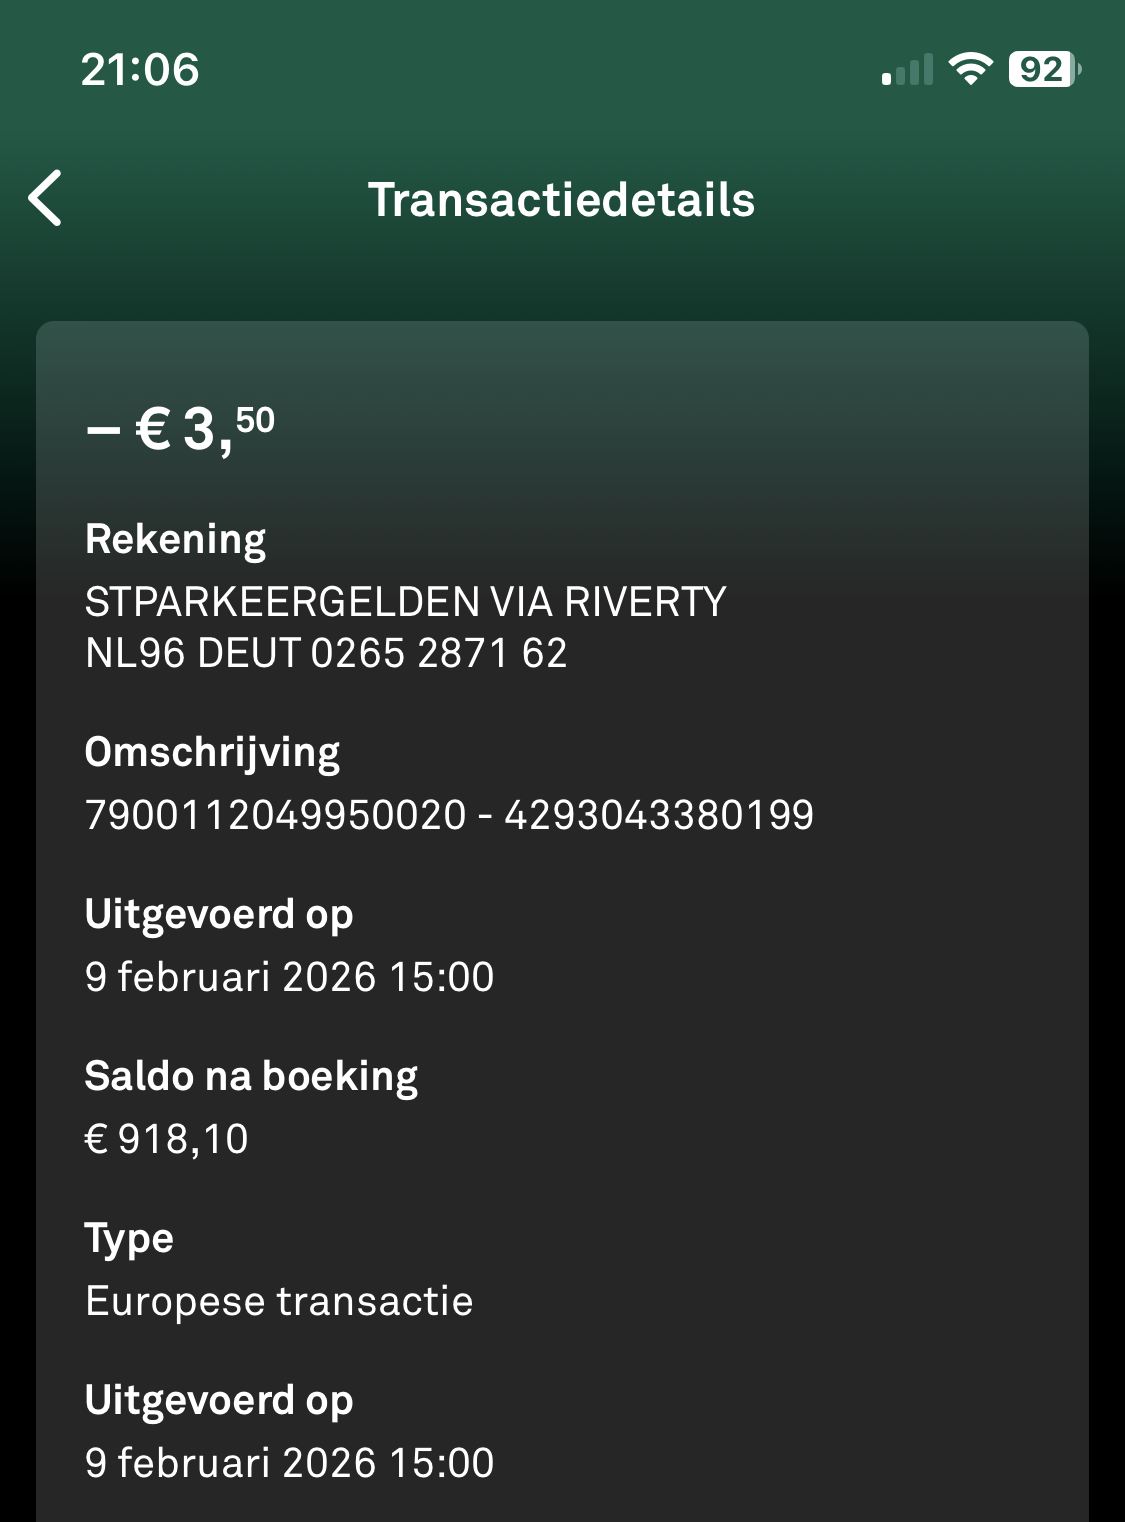Tap the Type label

point(129,1239)
